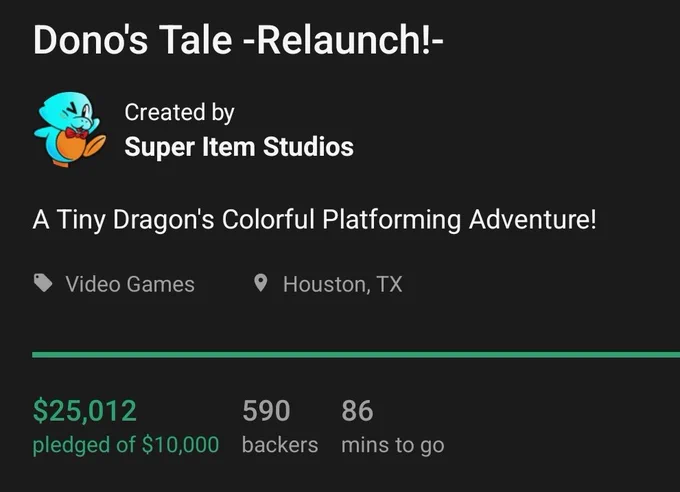Click the green funding progress bar
The height and width of the screenshot is (492, 680).
tap(356, 354)
